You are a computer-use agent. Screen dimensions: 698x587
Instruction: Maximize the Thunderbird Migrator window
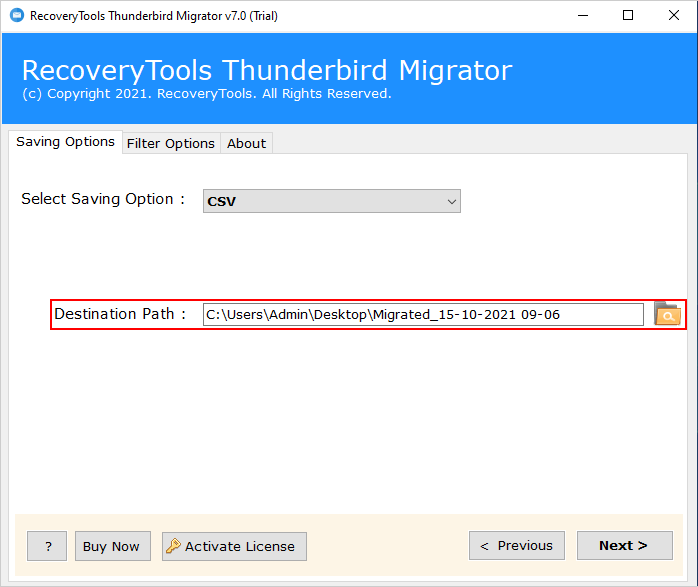[x=628, y=16]
